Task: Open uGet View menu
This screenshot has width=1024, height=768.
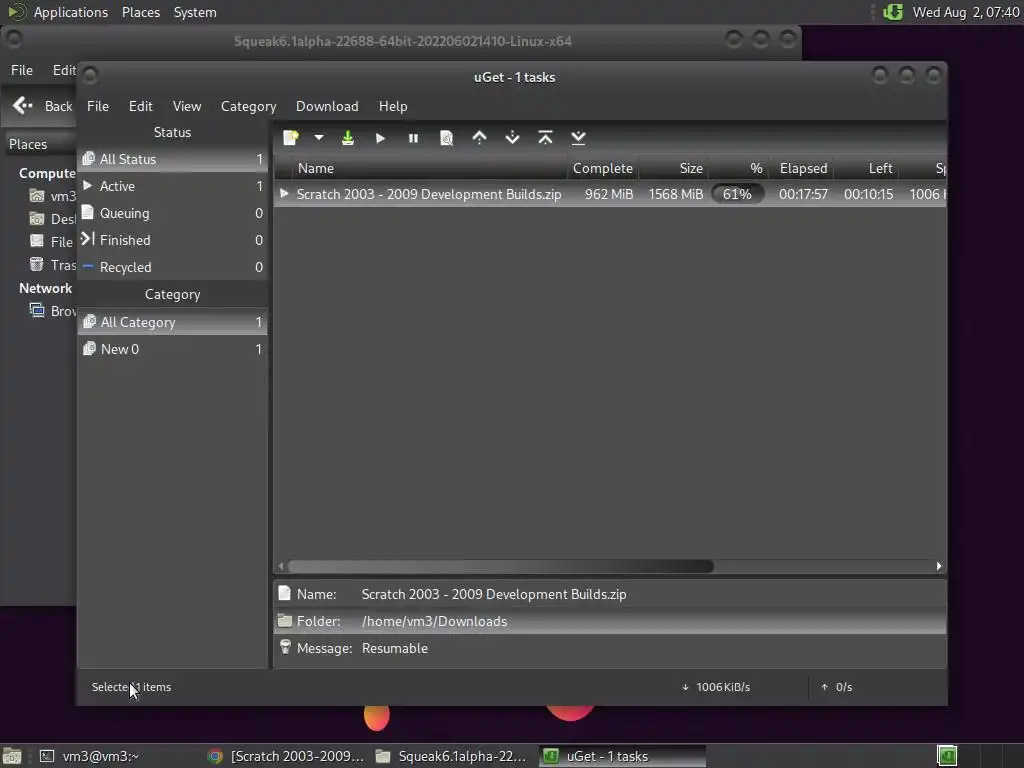Action: 187,106
